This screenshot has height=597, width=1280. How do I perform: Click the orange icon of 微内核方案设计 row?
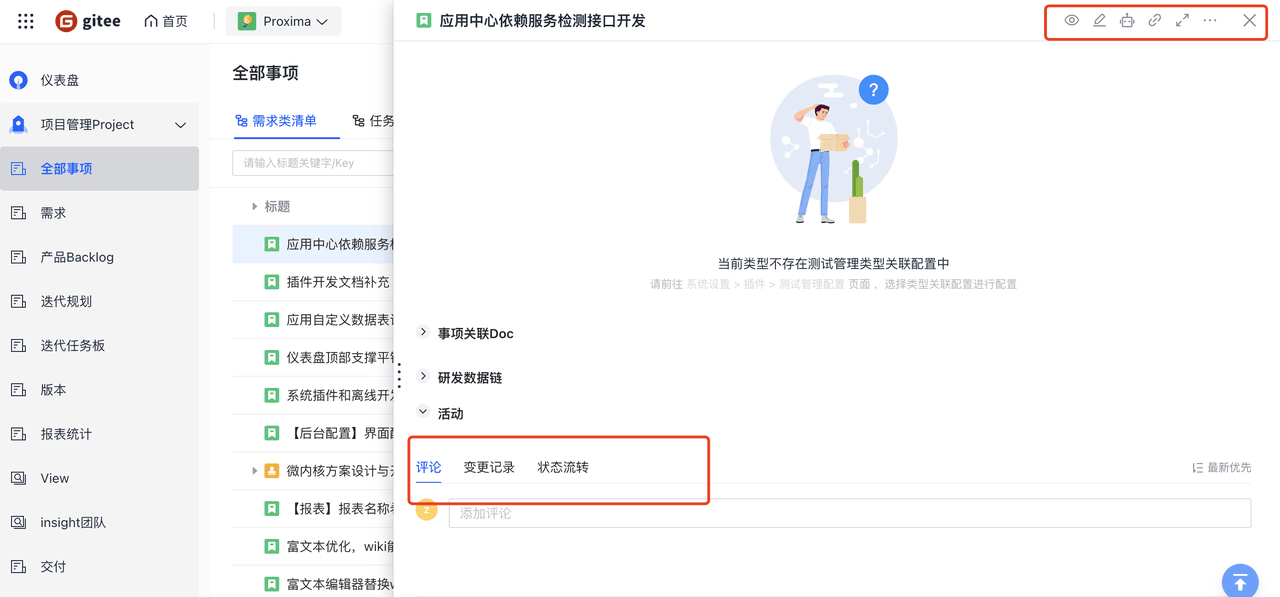coord(271,471)
